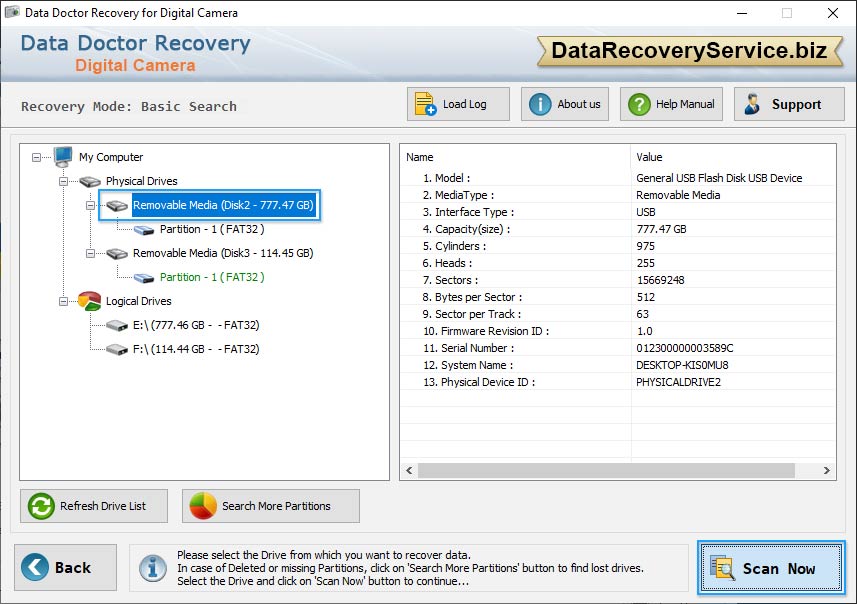Click the Support person icon
This screenshot has width=857, height=604.
[x=752, y=104]
